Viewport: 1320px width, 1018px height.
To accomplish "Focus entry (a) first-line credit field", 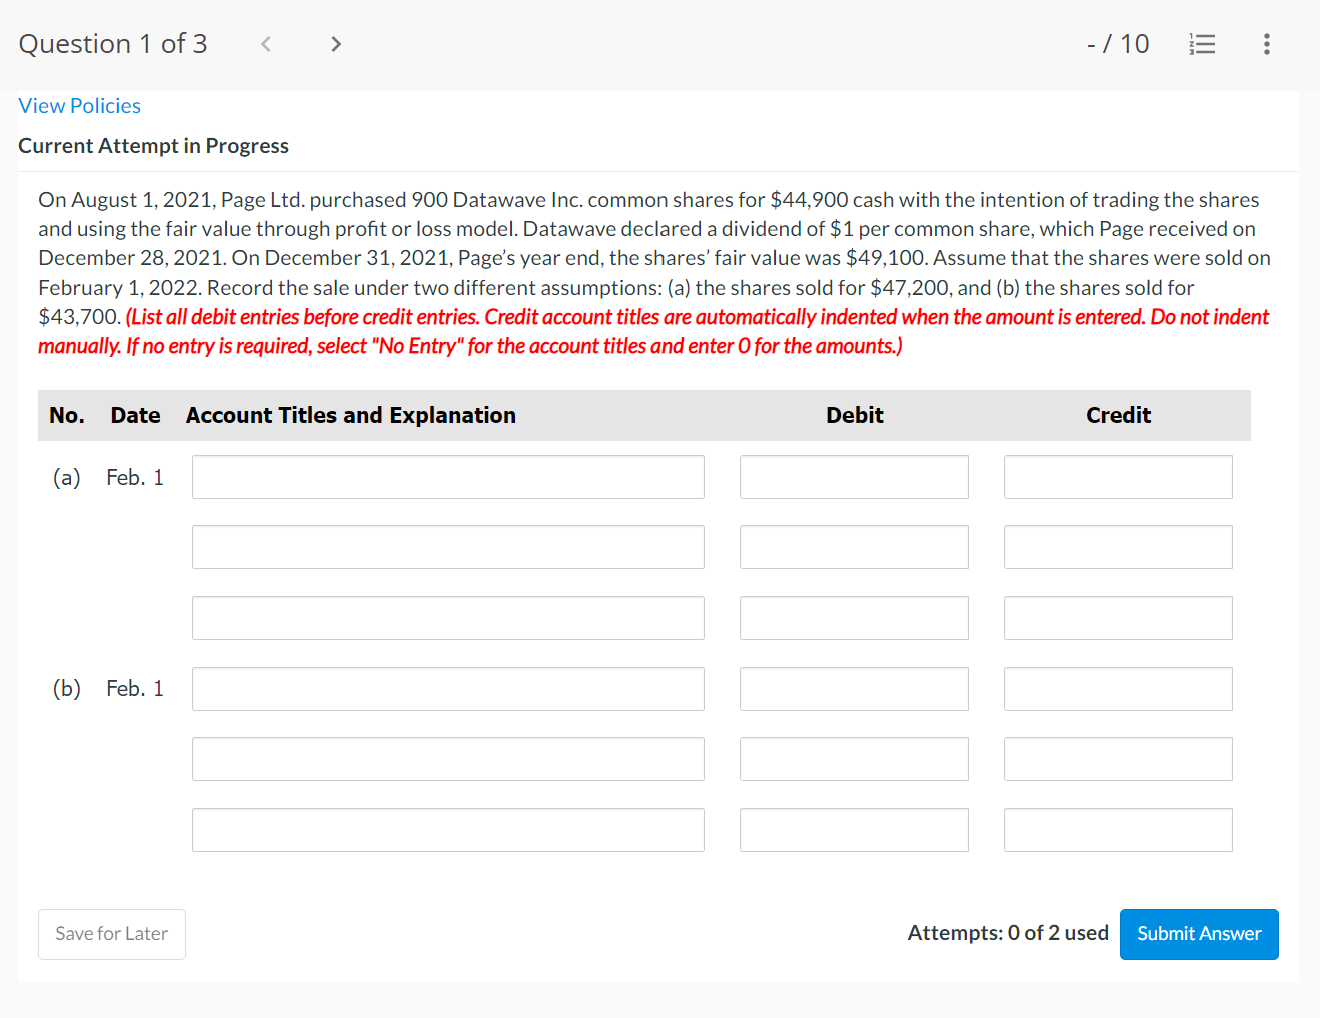I will coord(1118,477).
